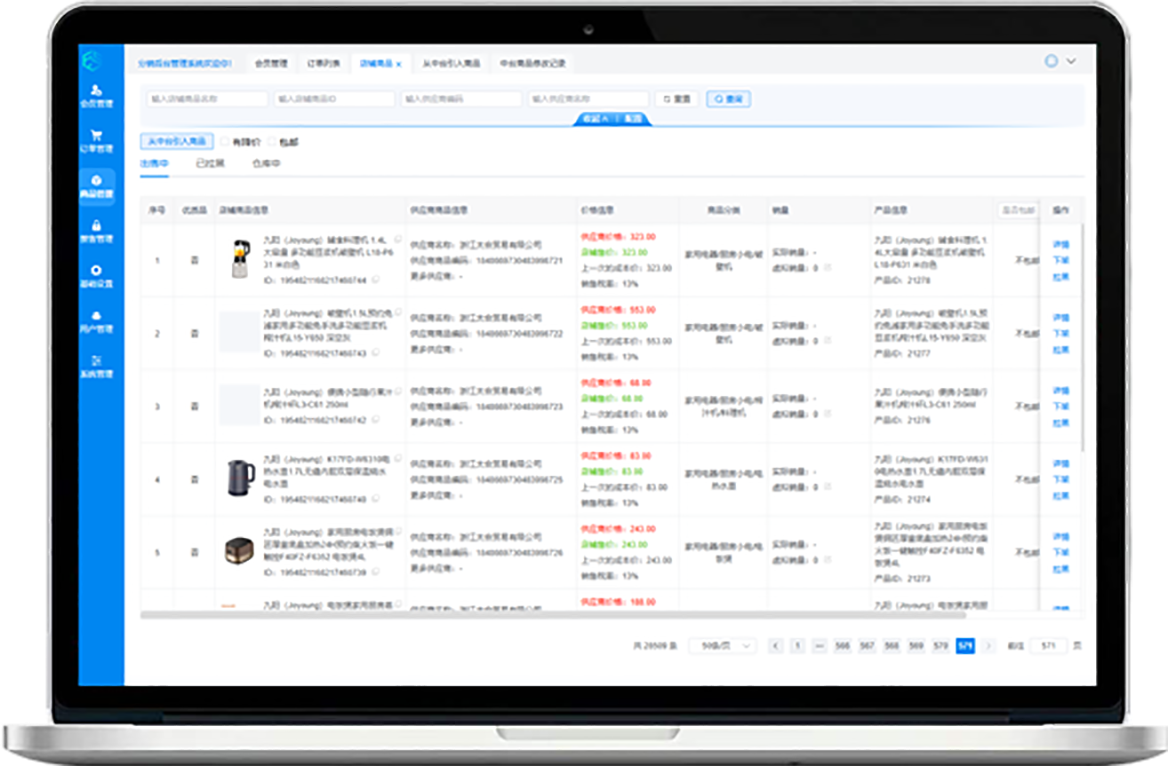The width and height of the screenshot is (1168, 766).
Task: Open 会员管理 in the left sidebar
Action: tap(97, 96)
